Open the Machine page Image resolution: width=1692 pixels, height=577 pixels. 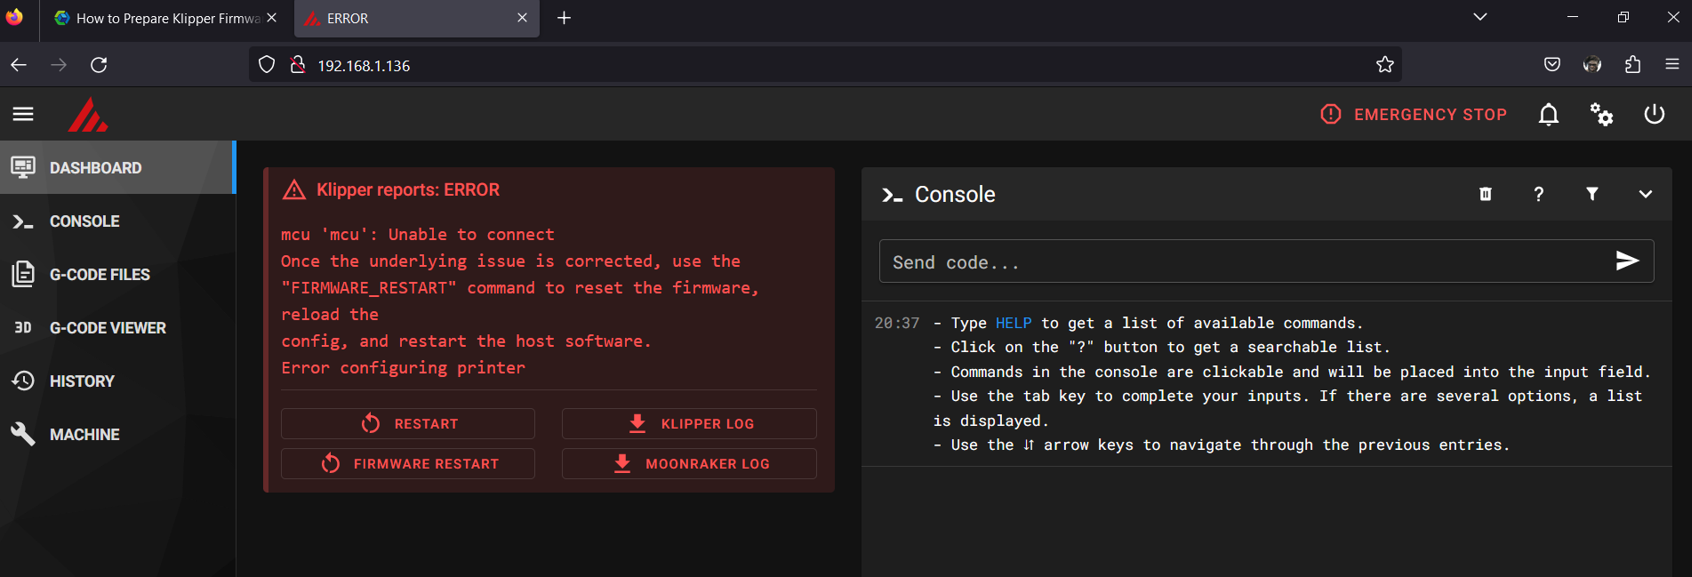pos(117,434)
